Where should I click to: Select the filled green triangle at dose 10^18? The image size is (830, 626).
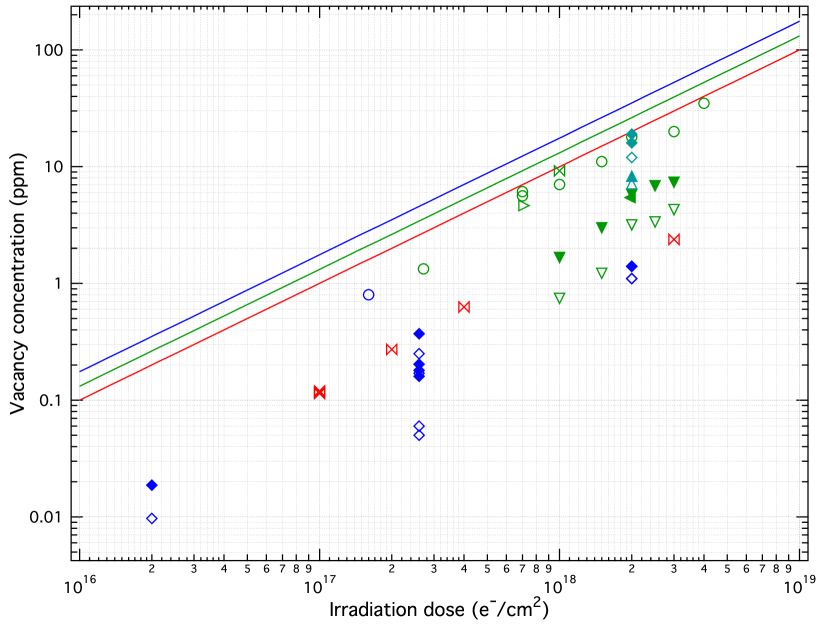[560, 258]
